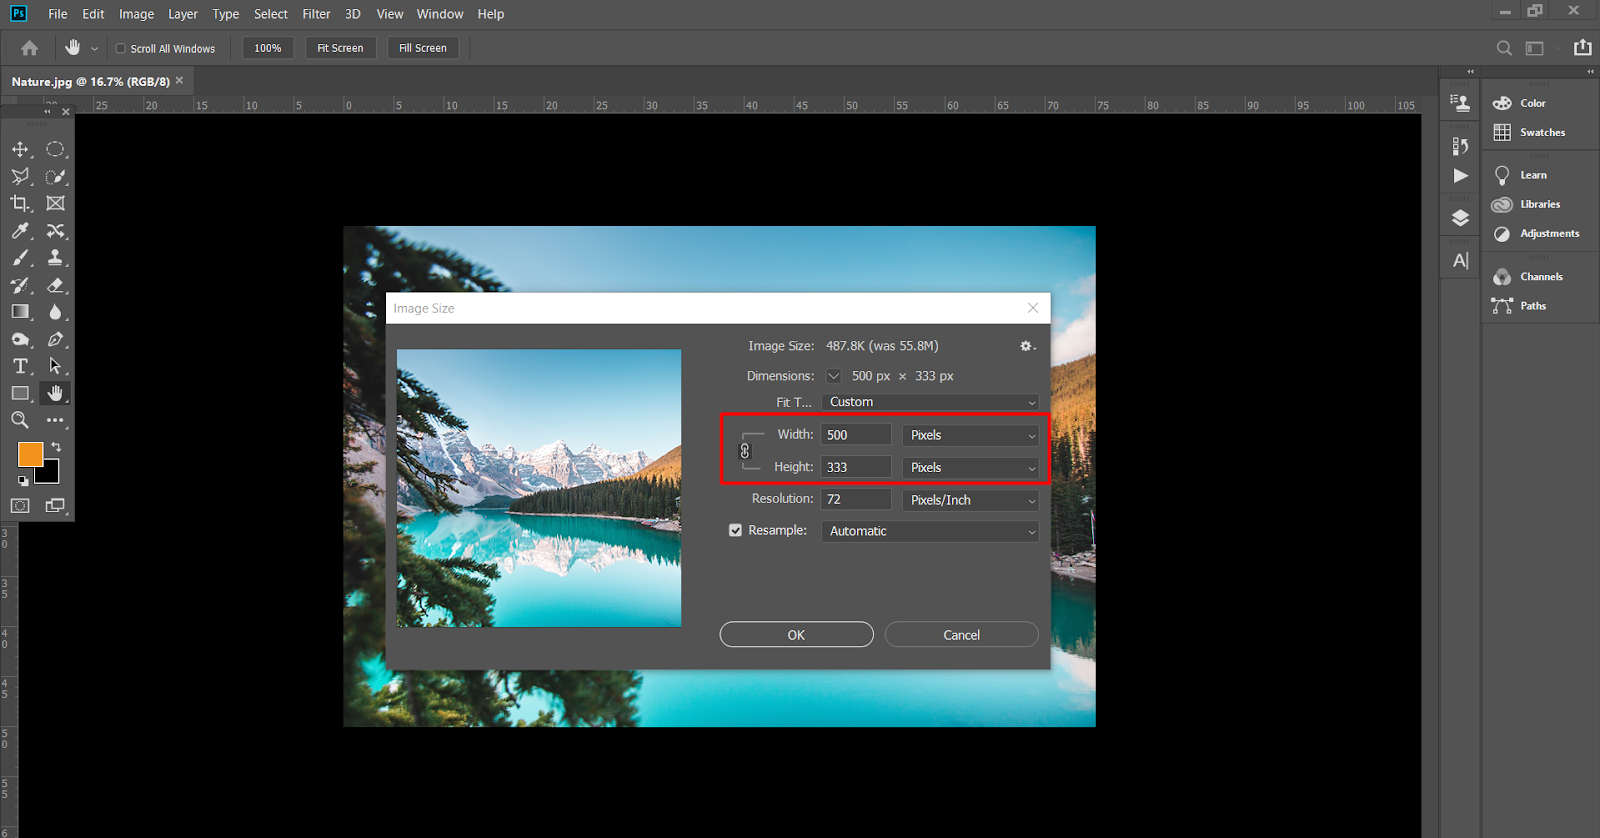Open the Fit To preset dropdown
Screen dimensions: 1600x838
(x=930, y=402)
